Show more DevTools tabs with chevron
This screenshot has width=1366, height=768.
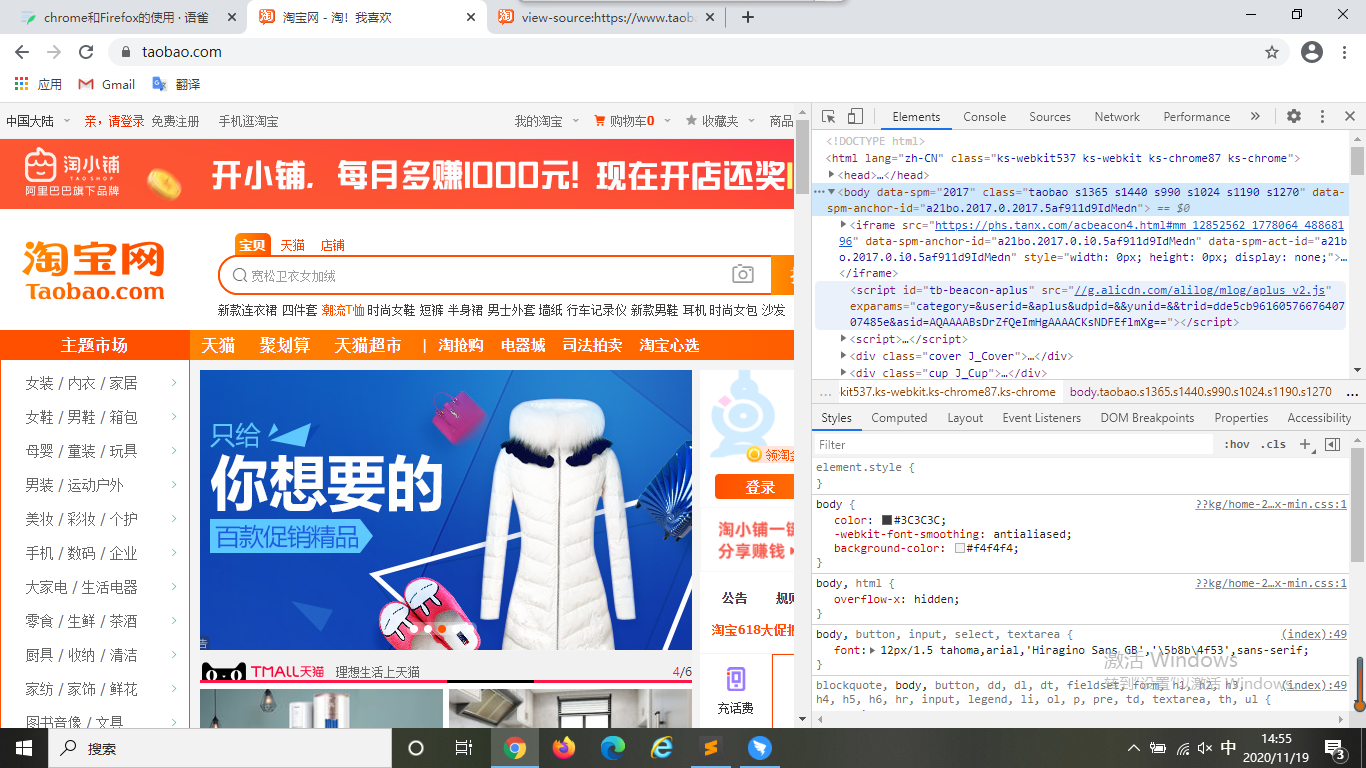pyautogui.click(x=1256, y=117)
